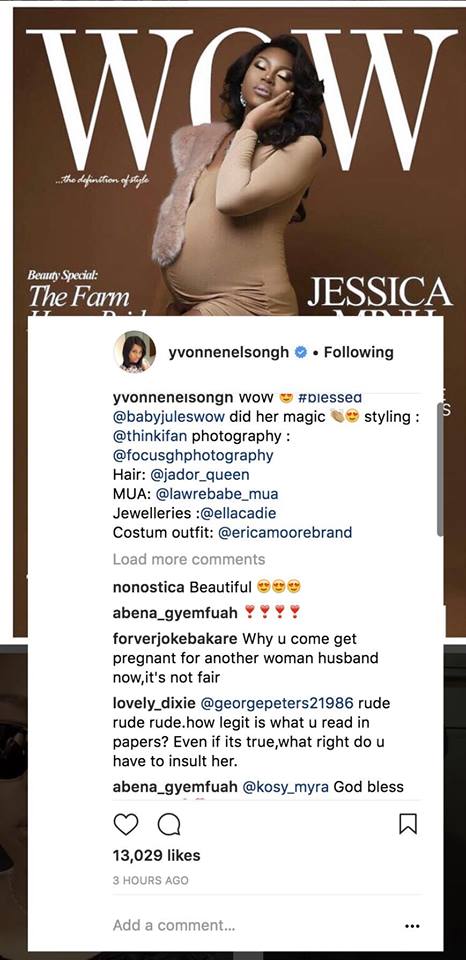
Task: Open comments via speech bubble icon
Action: 169,824
